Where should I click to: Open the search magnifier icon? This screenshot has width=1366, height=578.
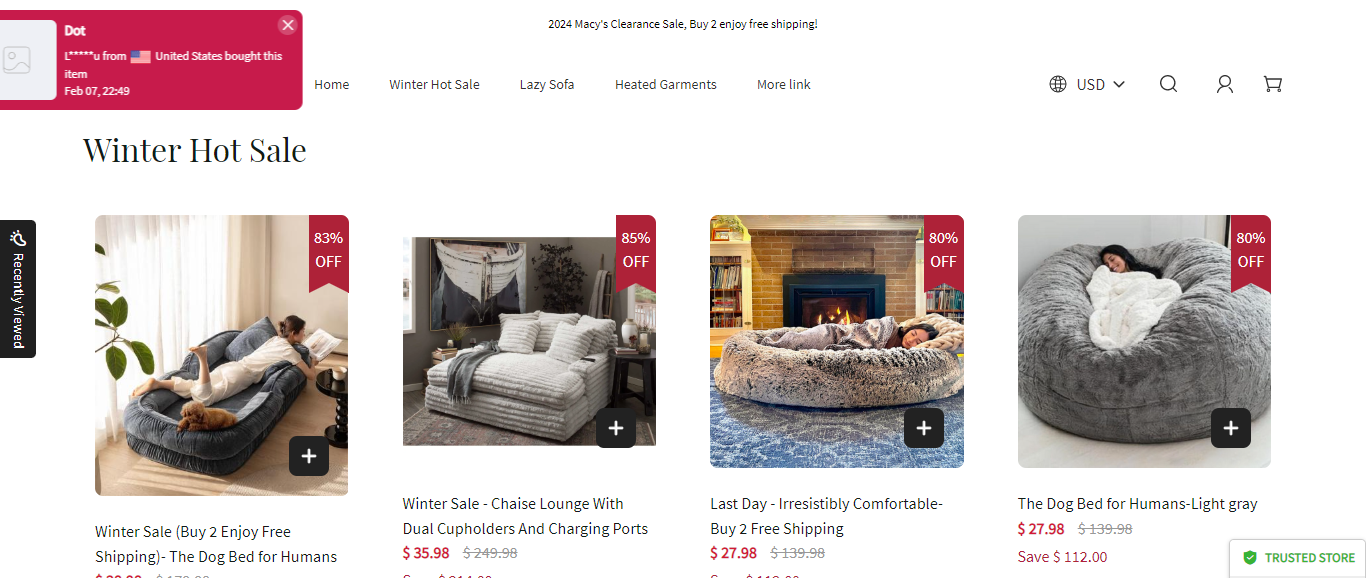click(x=1168, y=84)
